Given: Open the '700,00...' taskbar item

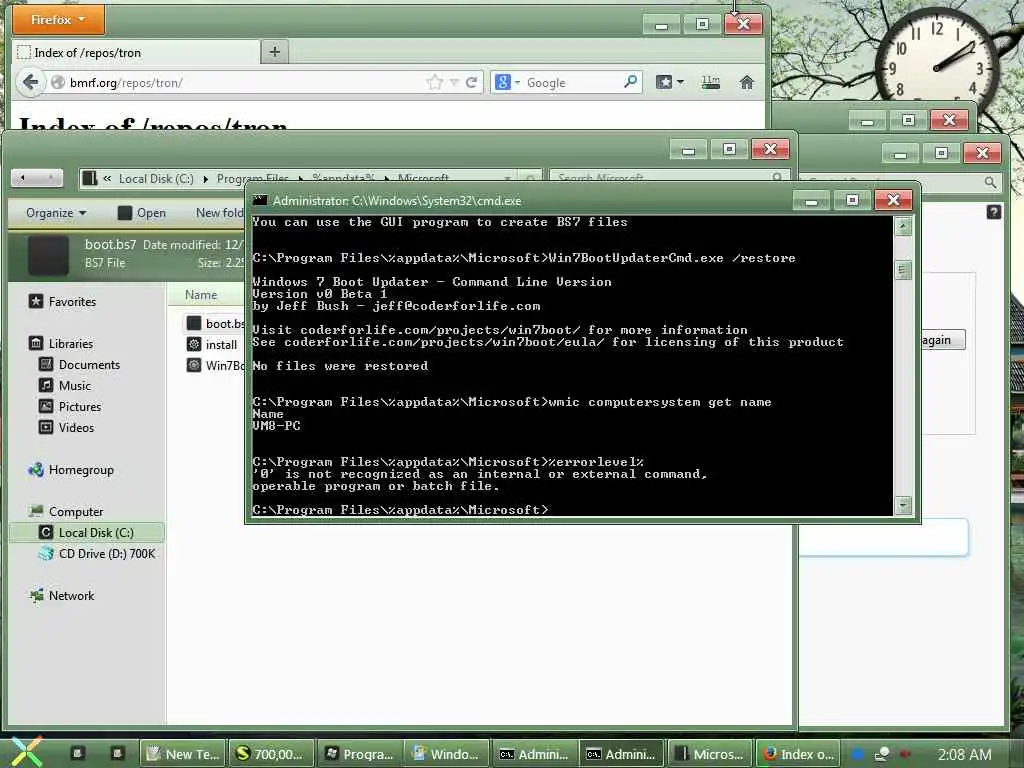Looking at the screenshot, I should pyautogui.click(x=271, y=754).
